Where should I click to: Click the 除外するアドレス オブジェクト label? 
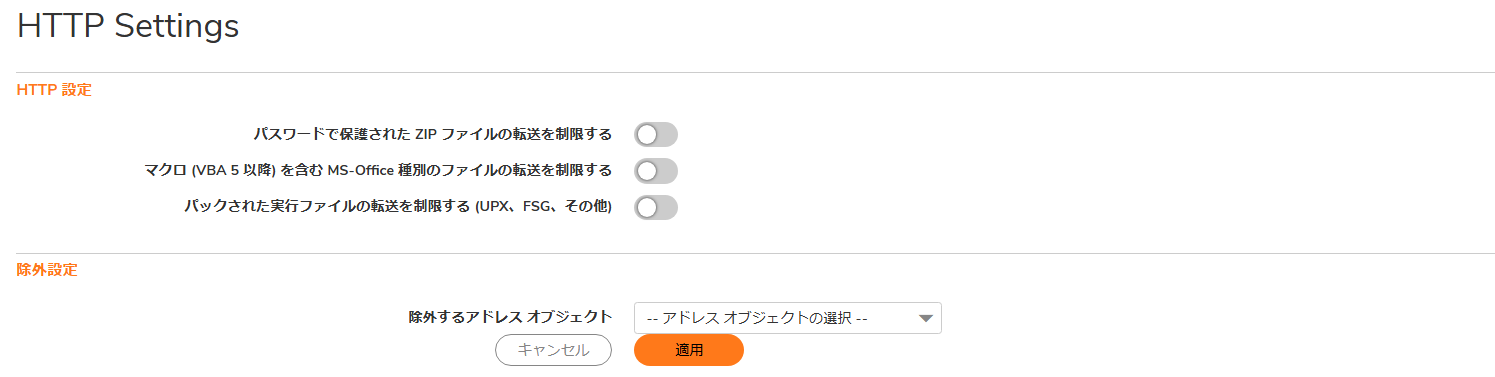click(x=510, y=317)
